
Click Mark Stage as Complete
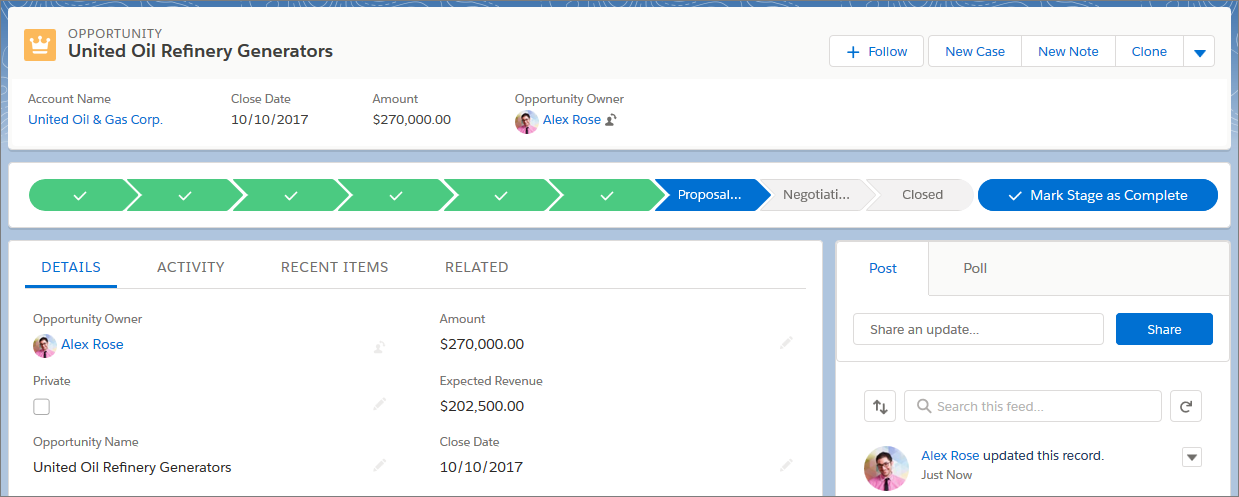[x=1098, y=195]
